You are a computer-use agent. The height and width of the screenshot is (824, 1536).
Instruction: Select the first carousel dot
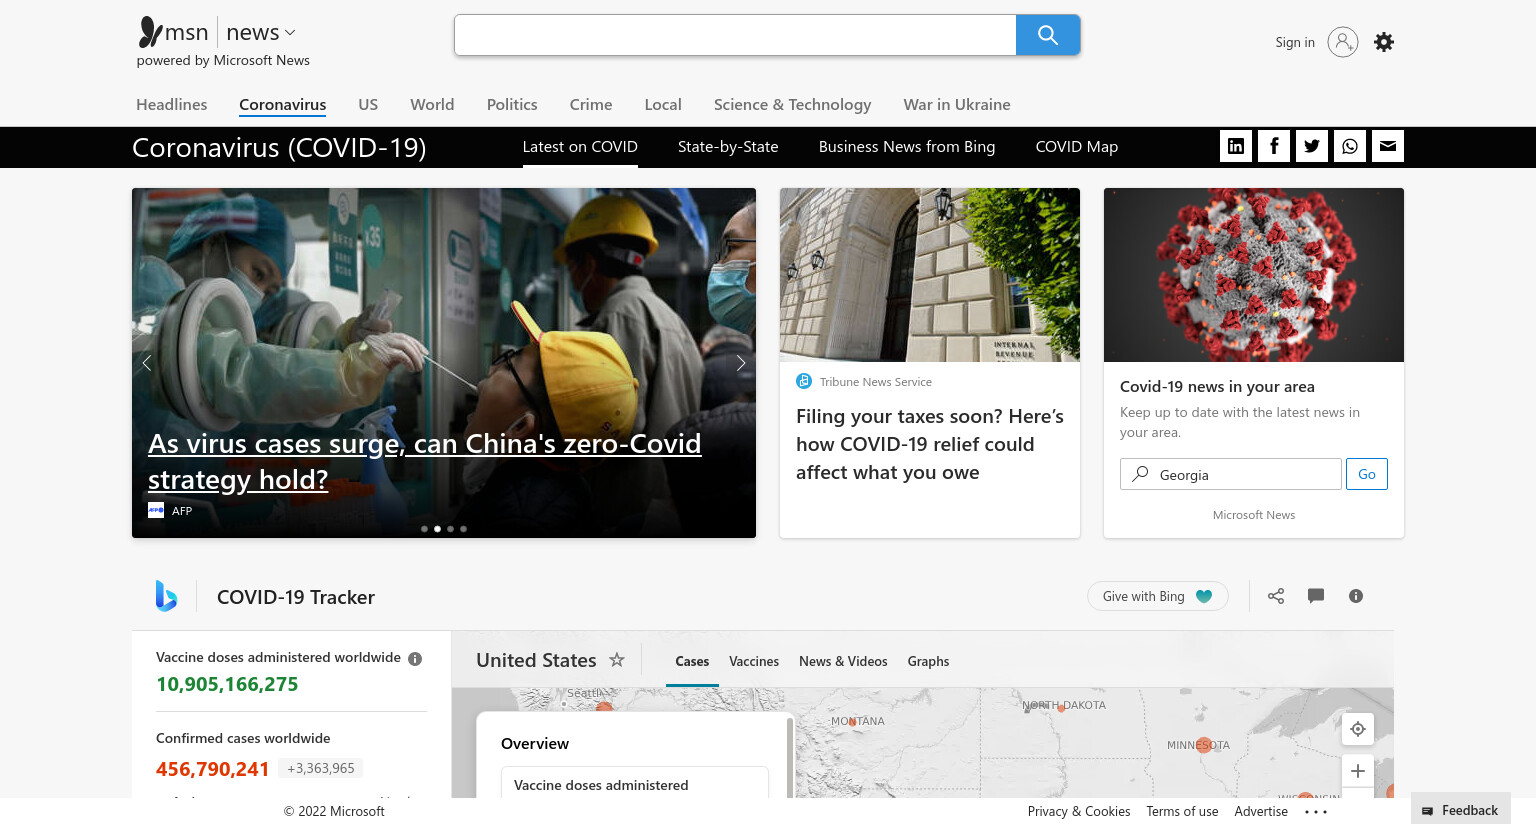point(424,529)
